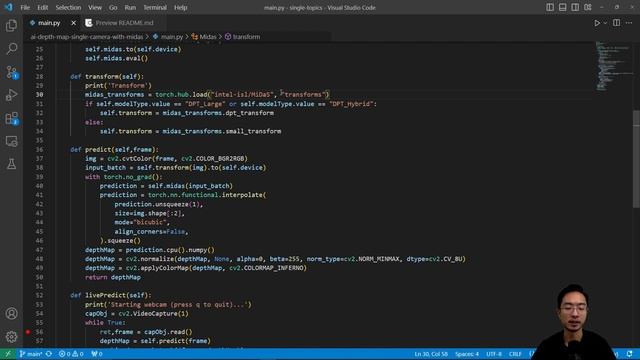Open the Run and Debug view
This screenshot has width=640, height=360.
(x=11, y=95)
